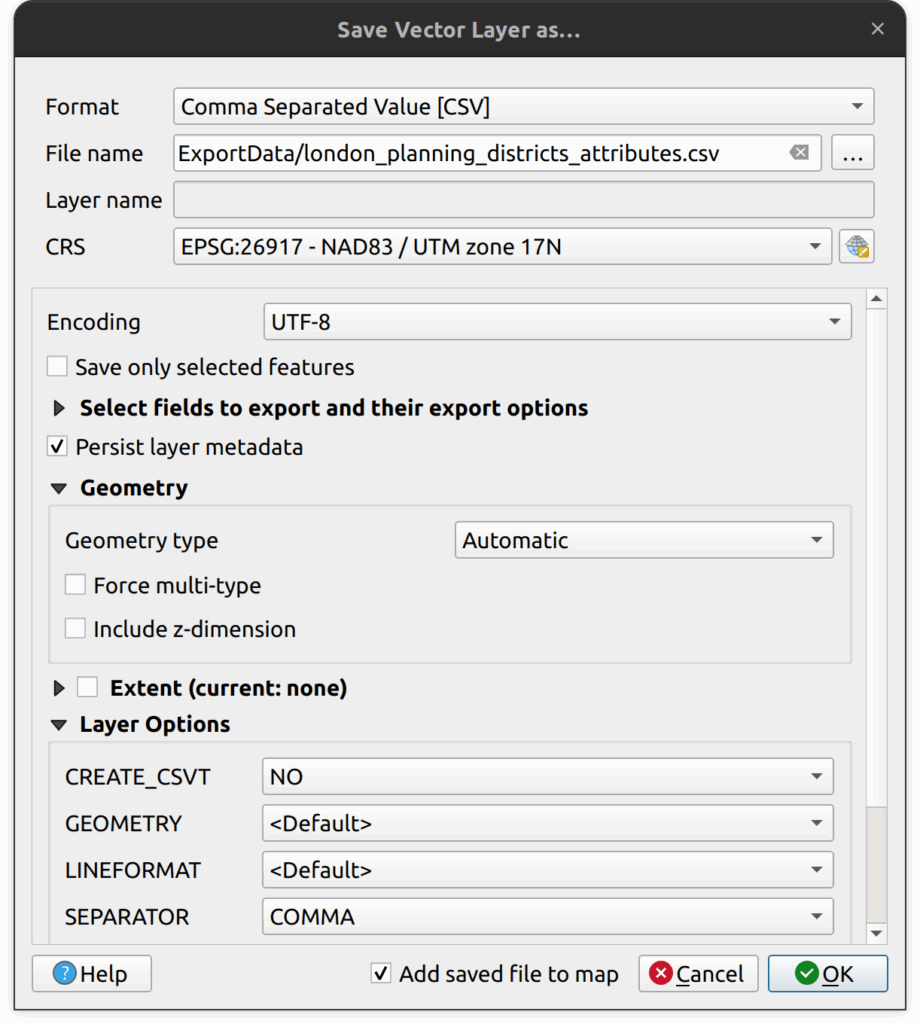The width and height of the screenshot is (920, 1024).
Task: Close the Save Vector Layer dialog
Action: (877, 29)
